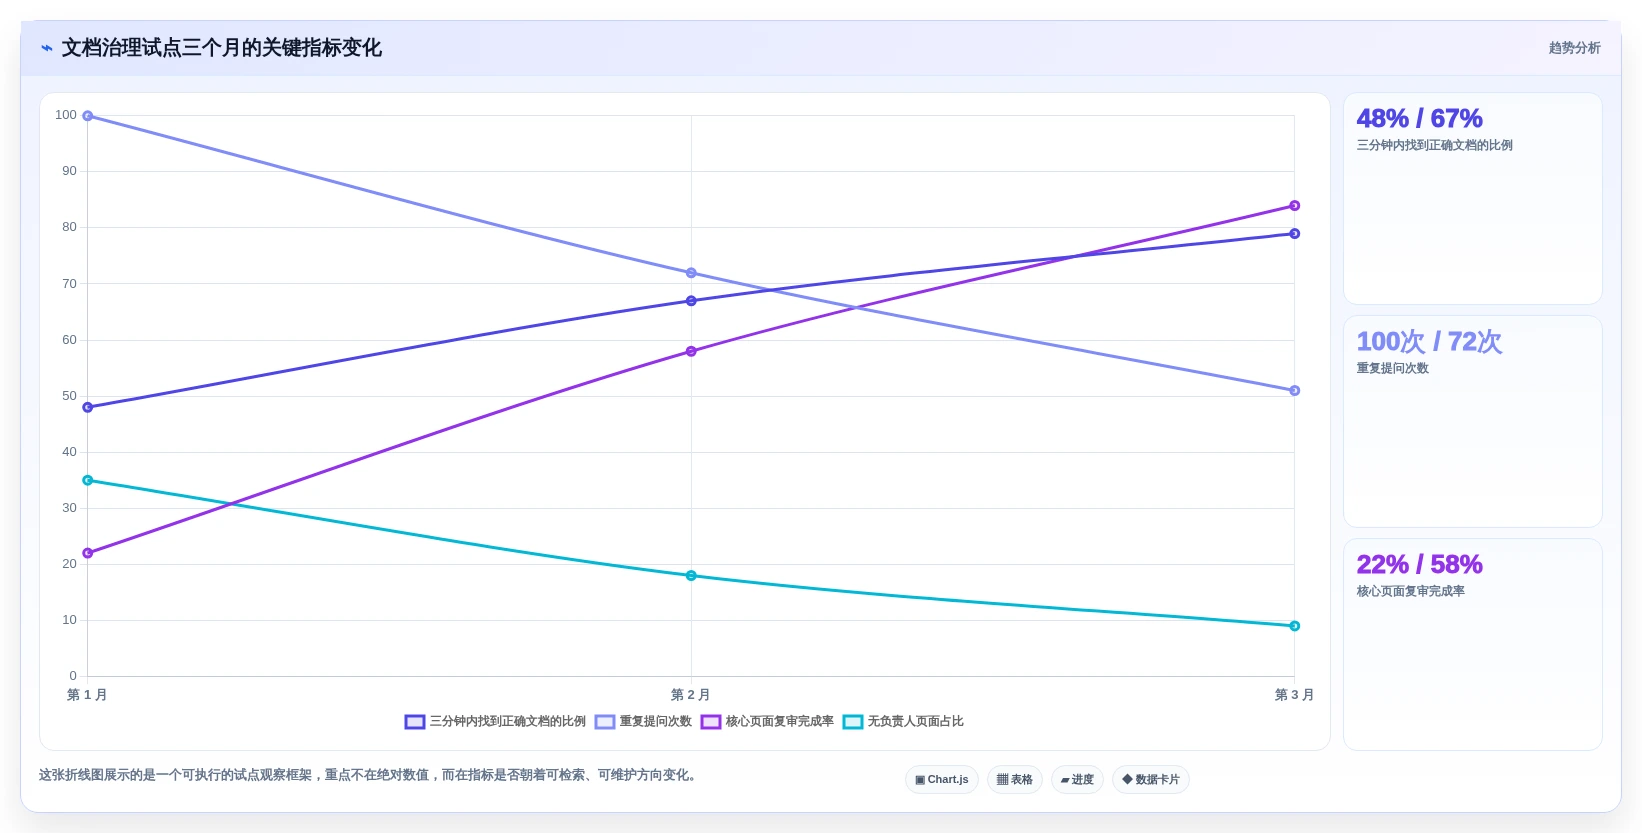Click the cyan point at 35 in 第 1 月

click(x=88, y=480)
